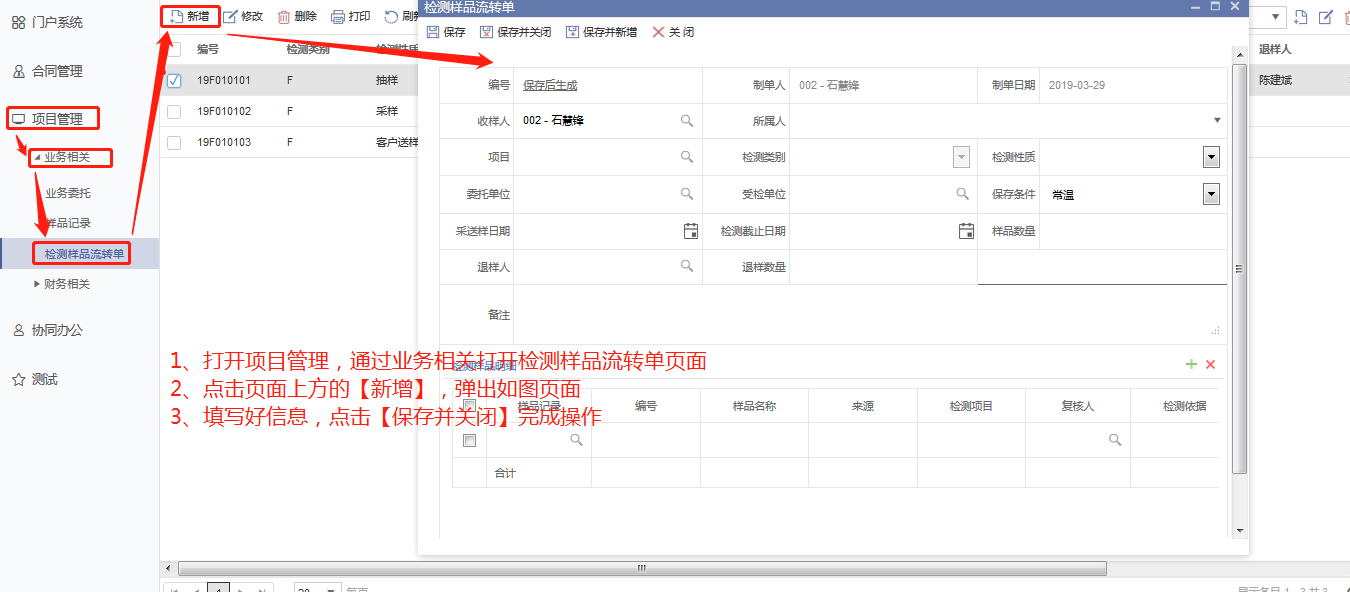Remove detail row using the red X icon

1210,364
